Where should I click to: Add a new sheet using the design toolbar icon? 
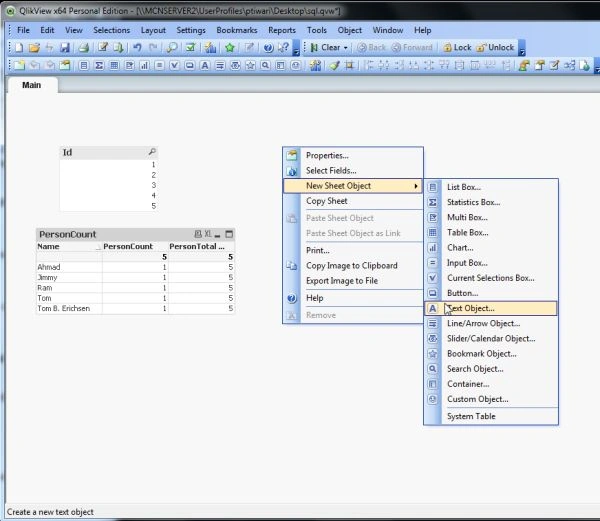tap(19, 65)
